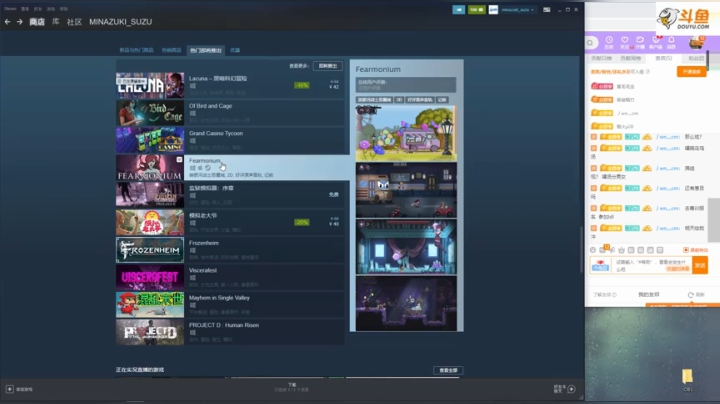Open the 粉丝团 tab in Douyu
The width and height of the screenshot is (720, 404).
pos(696,58)
